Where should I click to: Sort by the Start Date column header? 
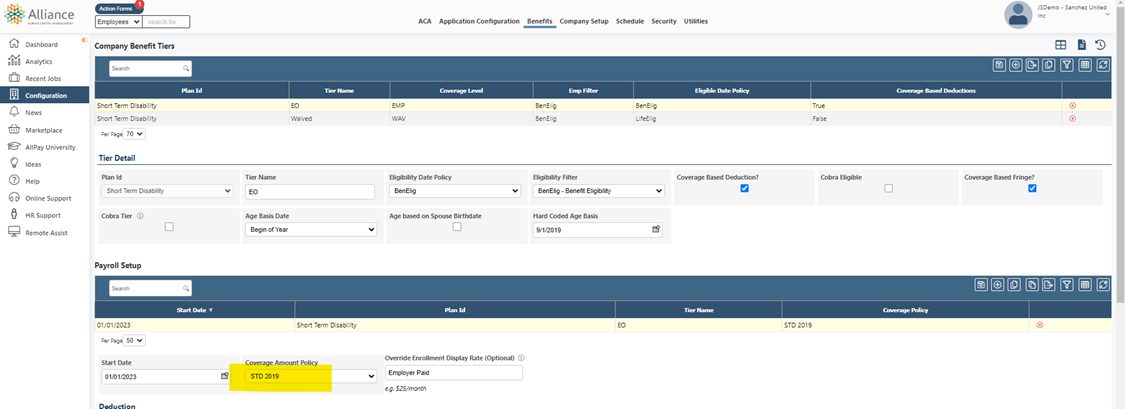[195, 310]
